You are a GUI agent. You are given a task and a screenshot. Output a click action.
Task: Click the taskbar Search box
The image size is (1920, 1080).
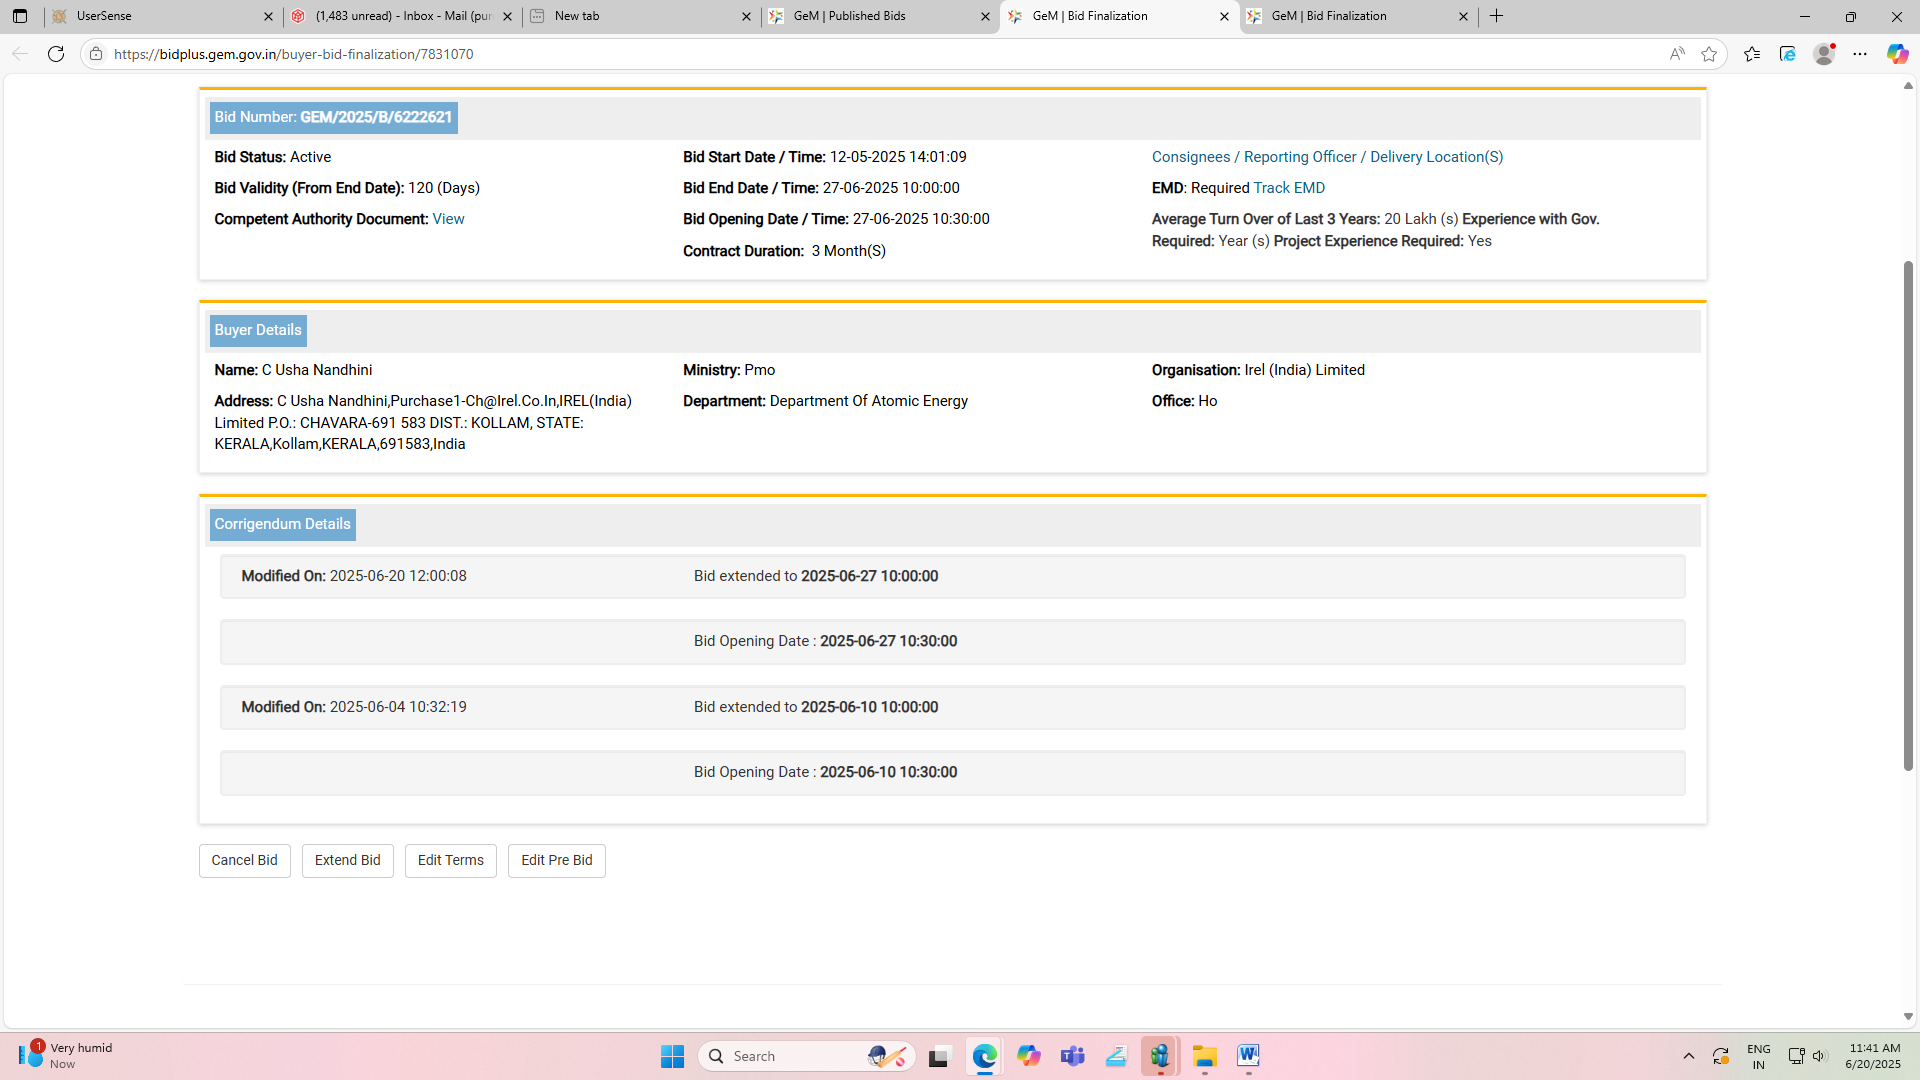tap(807, 1056)
